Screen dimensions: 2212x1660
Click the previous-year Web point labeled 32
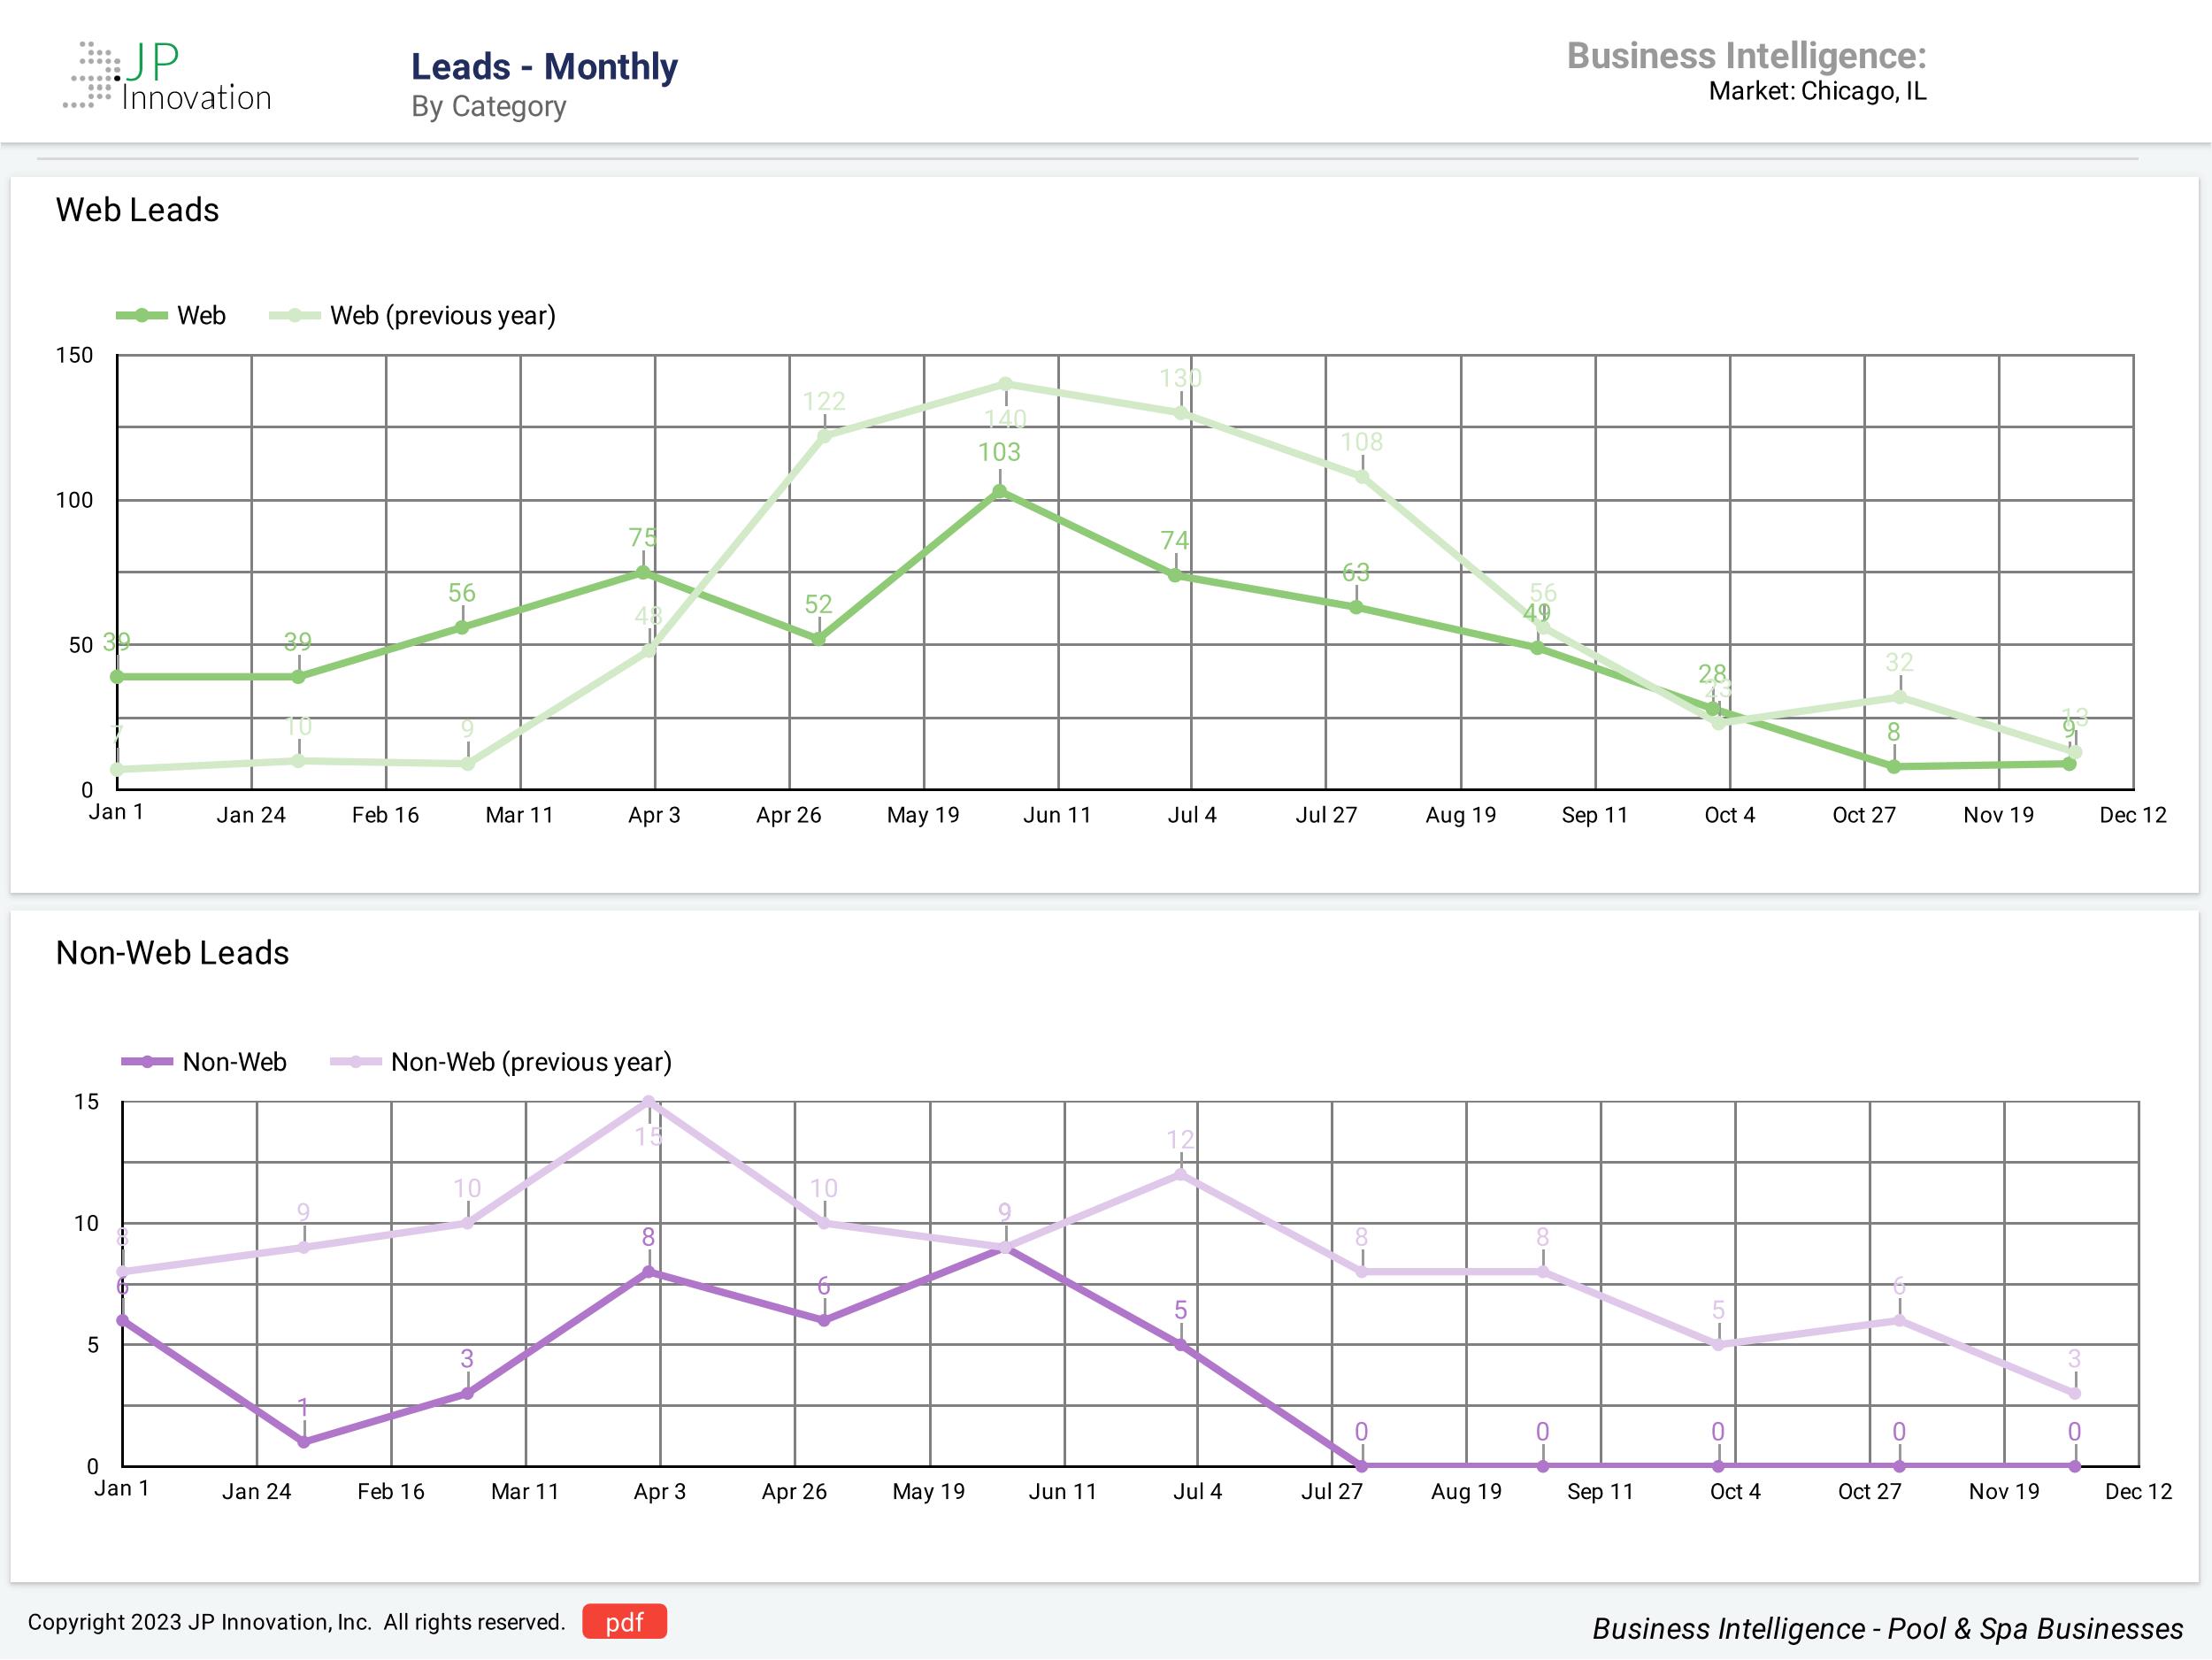1899,697
